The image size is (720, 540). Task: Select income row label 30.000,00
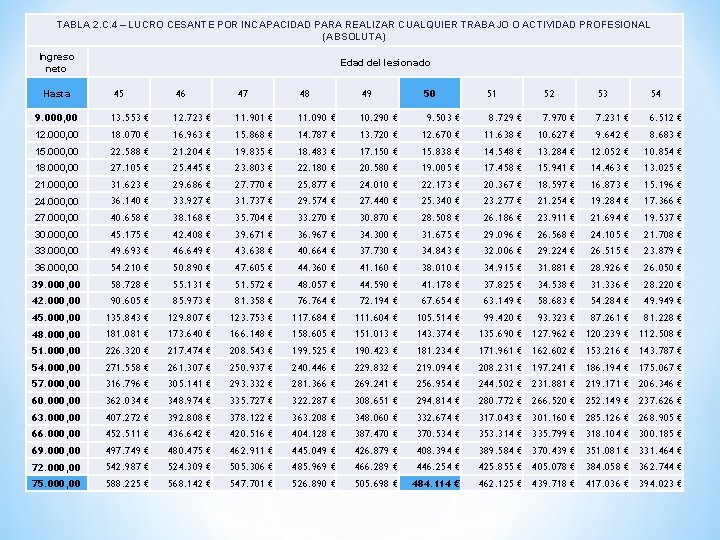click(56, 235)
